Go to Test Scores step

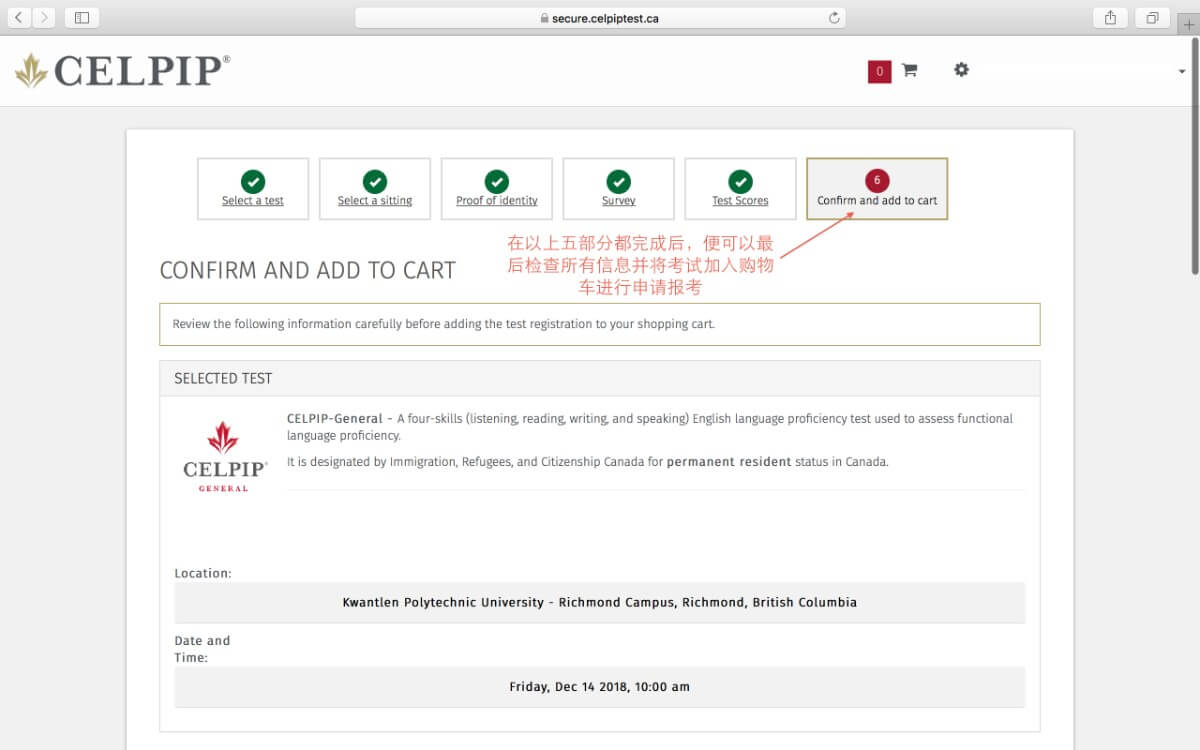click(x=740, y=189)
